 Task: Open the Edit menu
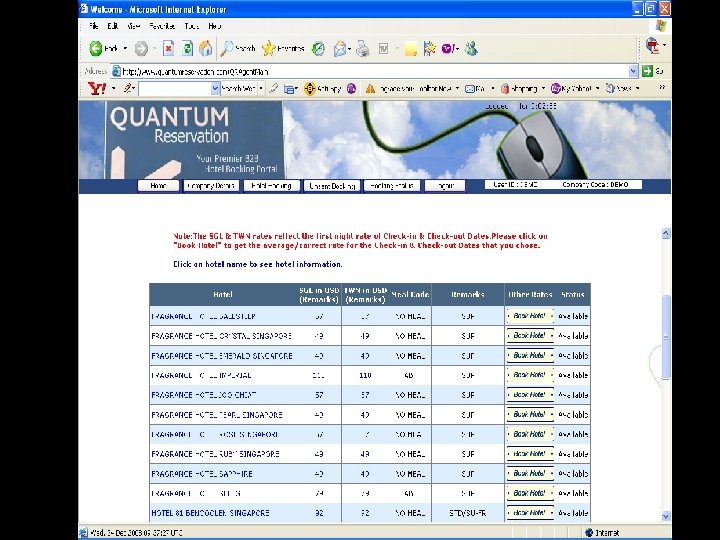(x=112, y=26)
